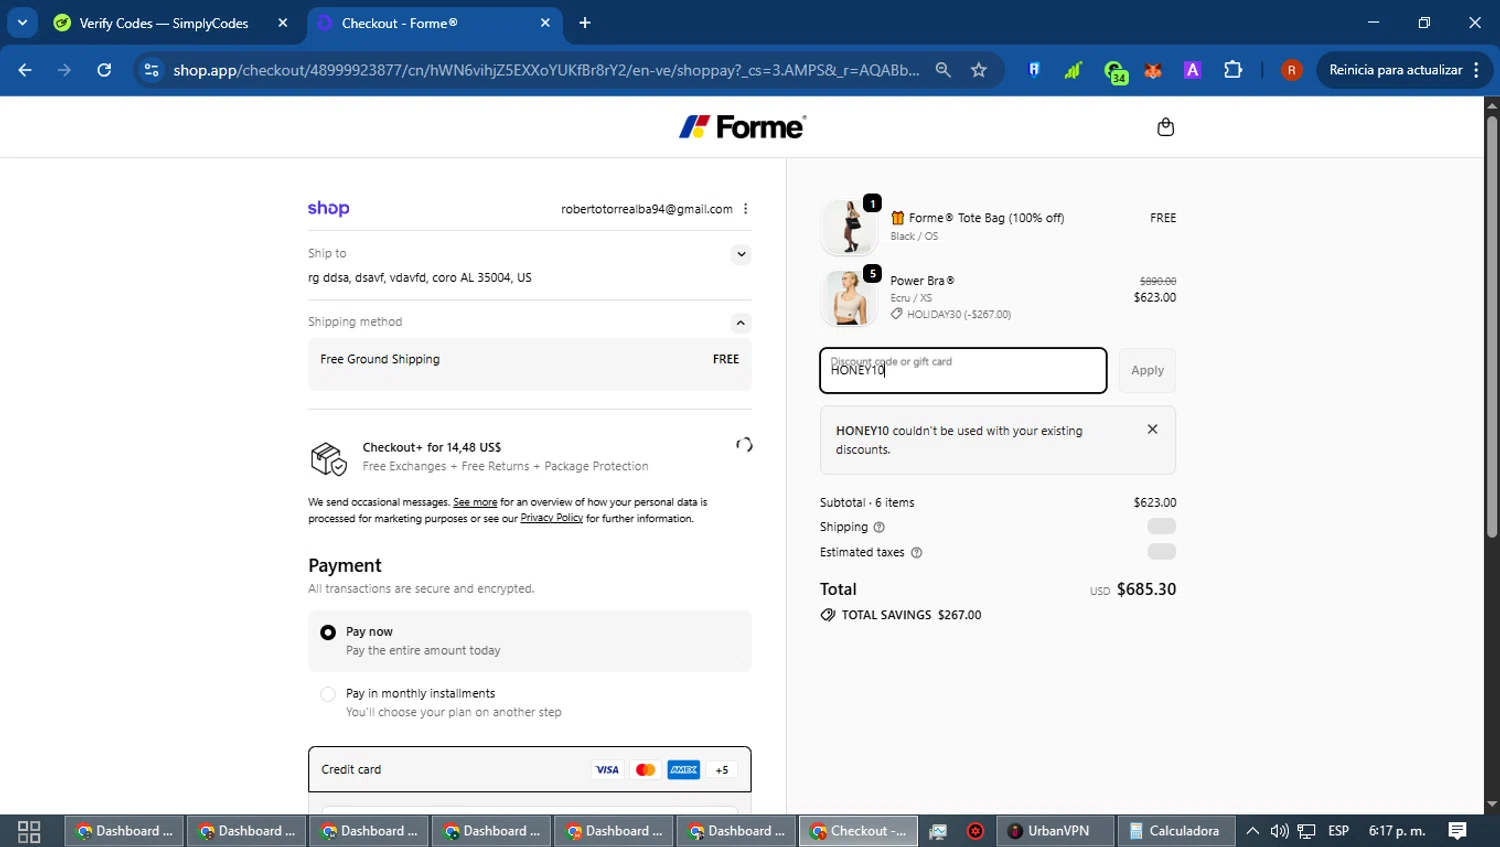1500x847 pixels.
Task: Click the Bitwarden shield extension icon
Action: coord(1034,70)
